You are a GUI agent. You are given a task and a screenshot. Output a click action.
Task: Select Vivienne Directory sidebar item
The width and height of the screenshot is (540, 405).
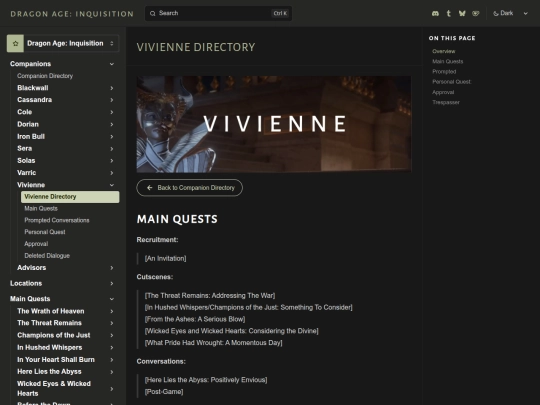pos(70,197)
